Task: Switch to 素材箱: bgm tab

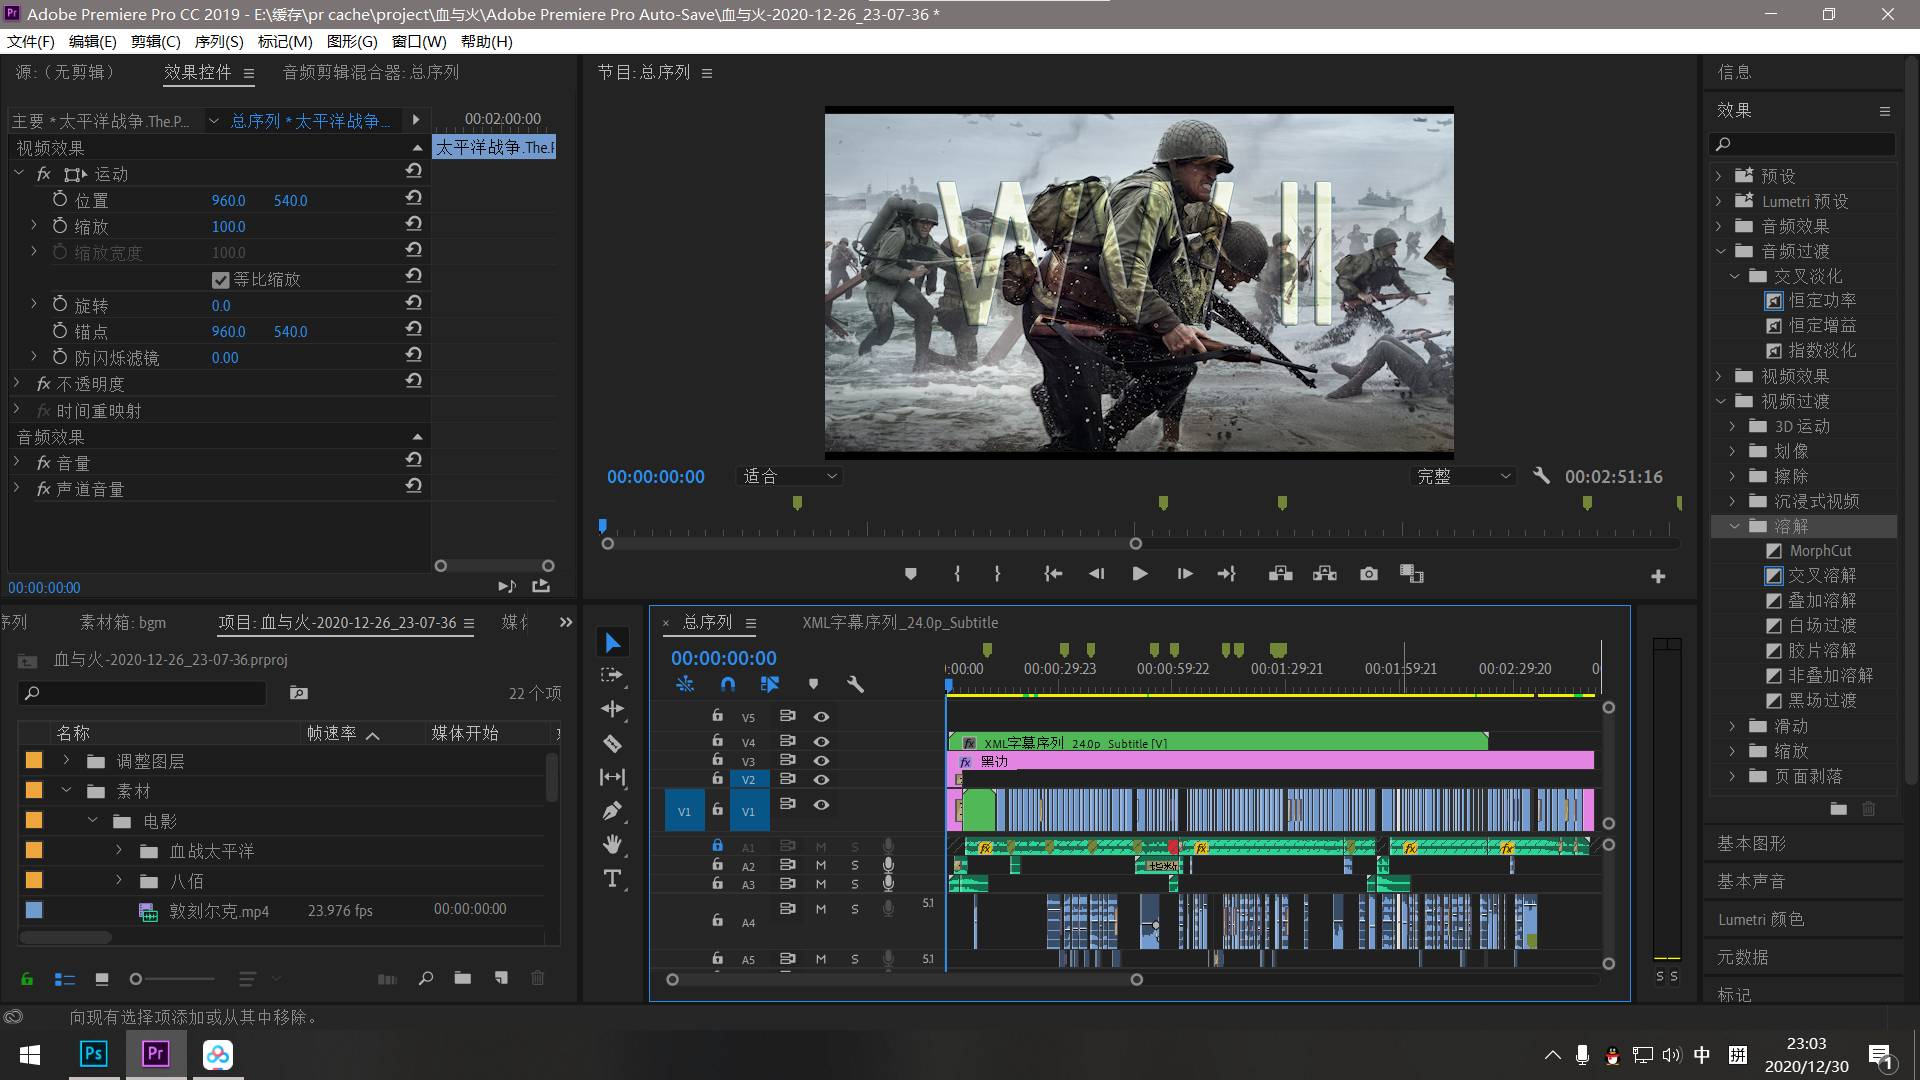Action: (x=123, y=622)
